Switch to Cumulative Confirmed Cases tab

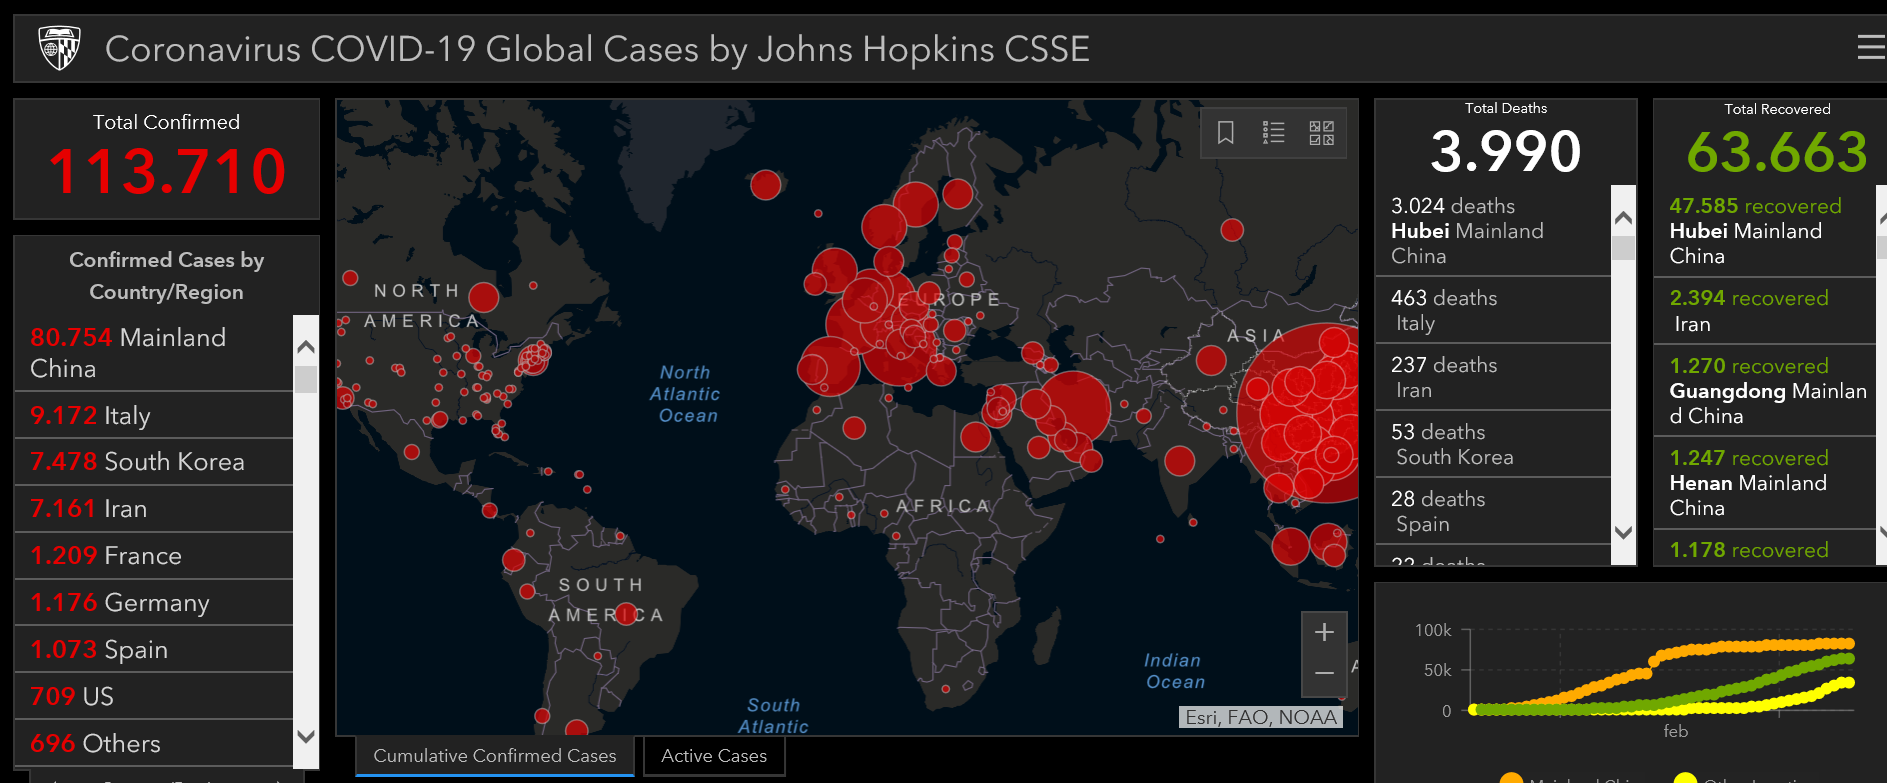495,756
